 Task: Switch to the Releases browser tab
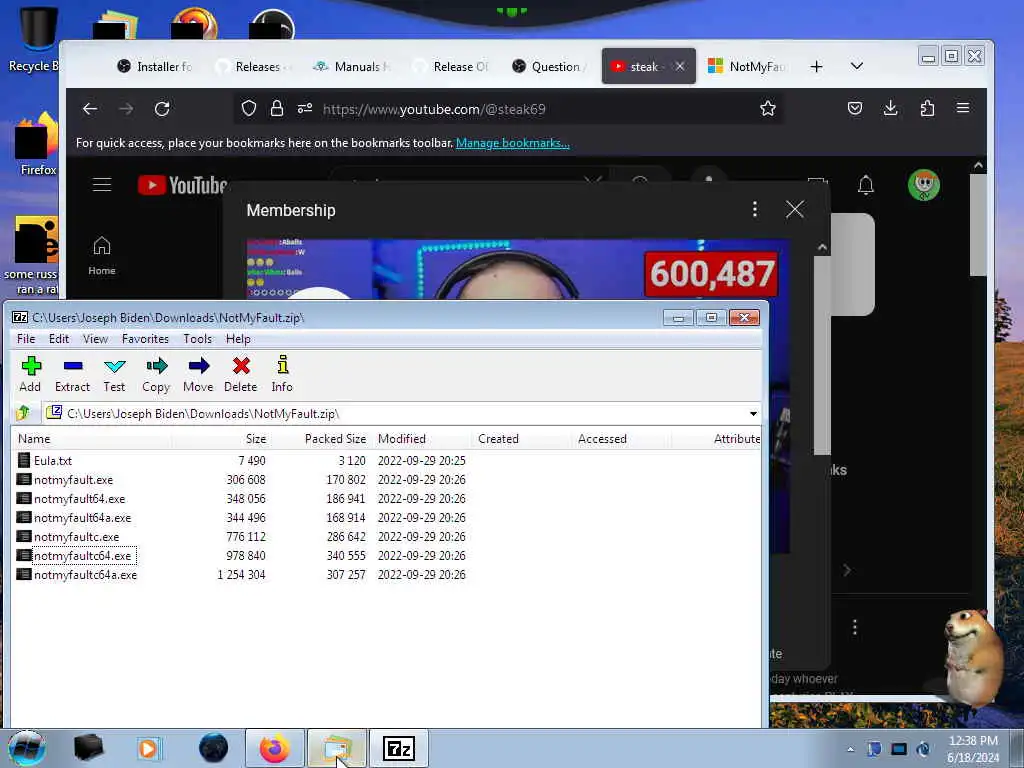[x=255, y=67]
